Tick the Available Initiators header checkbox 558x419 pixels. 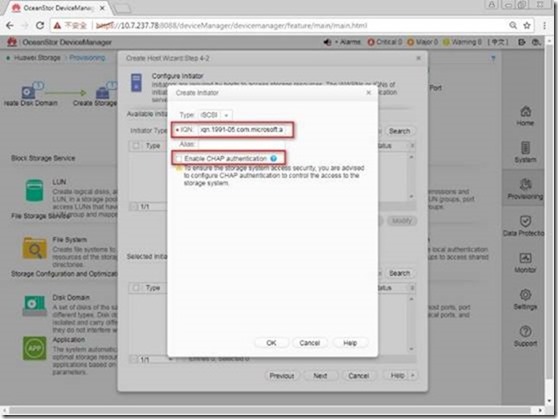136,146
